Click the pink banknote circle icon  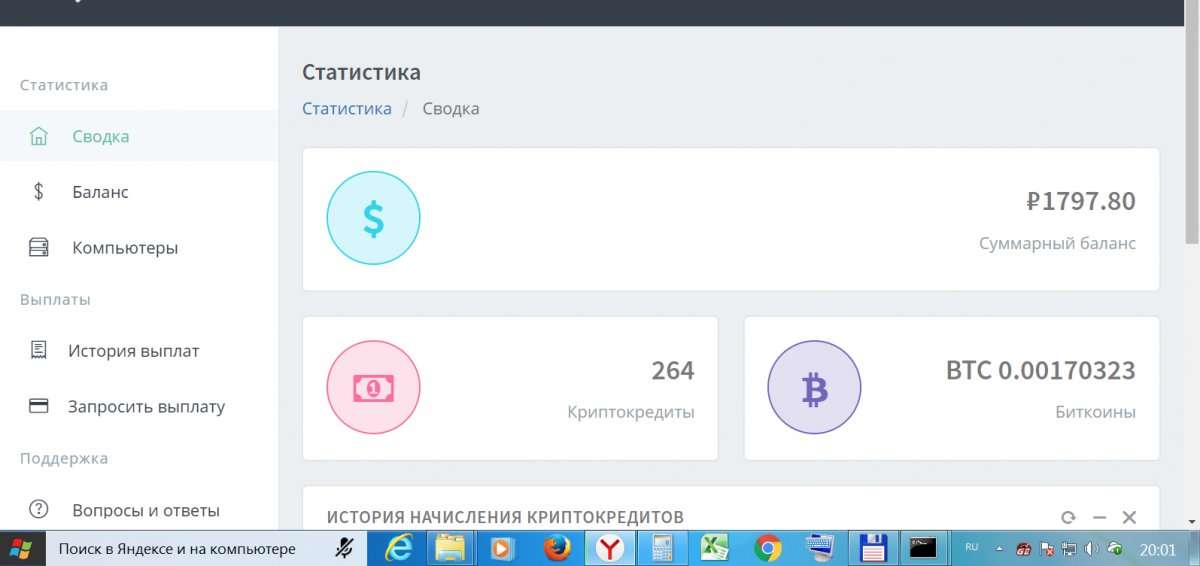pyautogui.click(x=373, y=387)
